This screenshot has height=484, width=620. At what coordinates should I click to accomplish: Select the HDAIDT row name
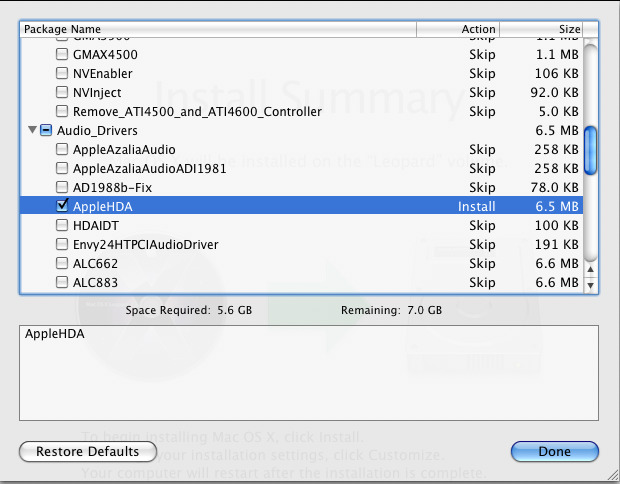point(96,225)
